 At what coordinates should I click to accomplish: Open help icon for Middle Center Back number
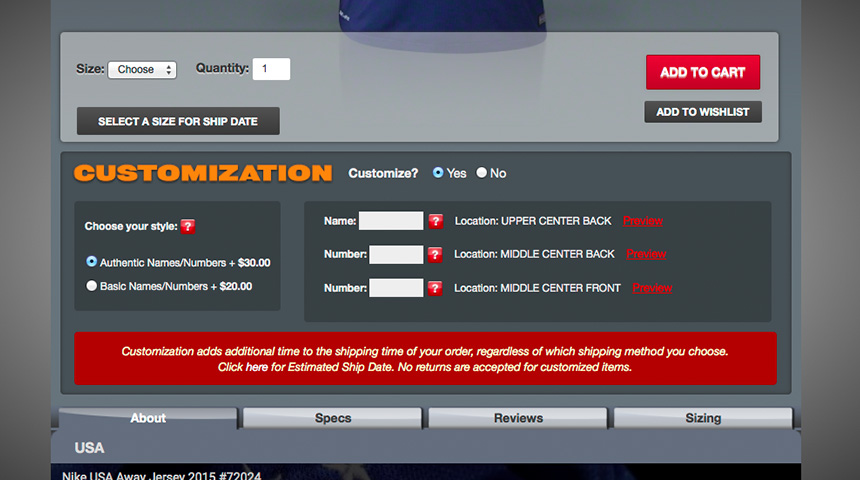click(x=434, y=255)
